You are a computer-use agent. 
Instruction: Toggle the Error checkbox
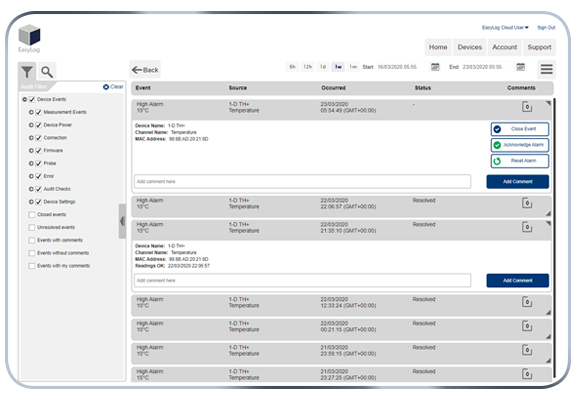(39, 176)
